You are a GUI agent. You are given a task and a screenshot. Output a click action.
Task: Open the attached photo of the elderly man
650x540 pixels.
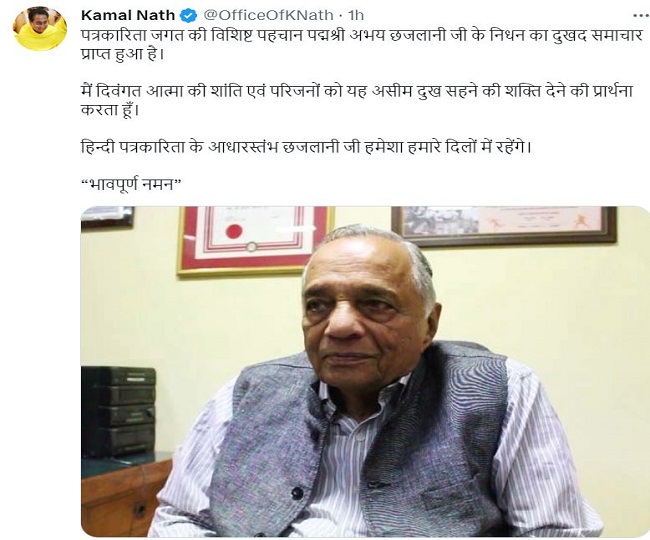(365, 371)
